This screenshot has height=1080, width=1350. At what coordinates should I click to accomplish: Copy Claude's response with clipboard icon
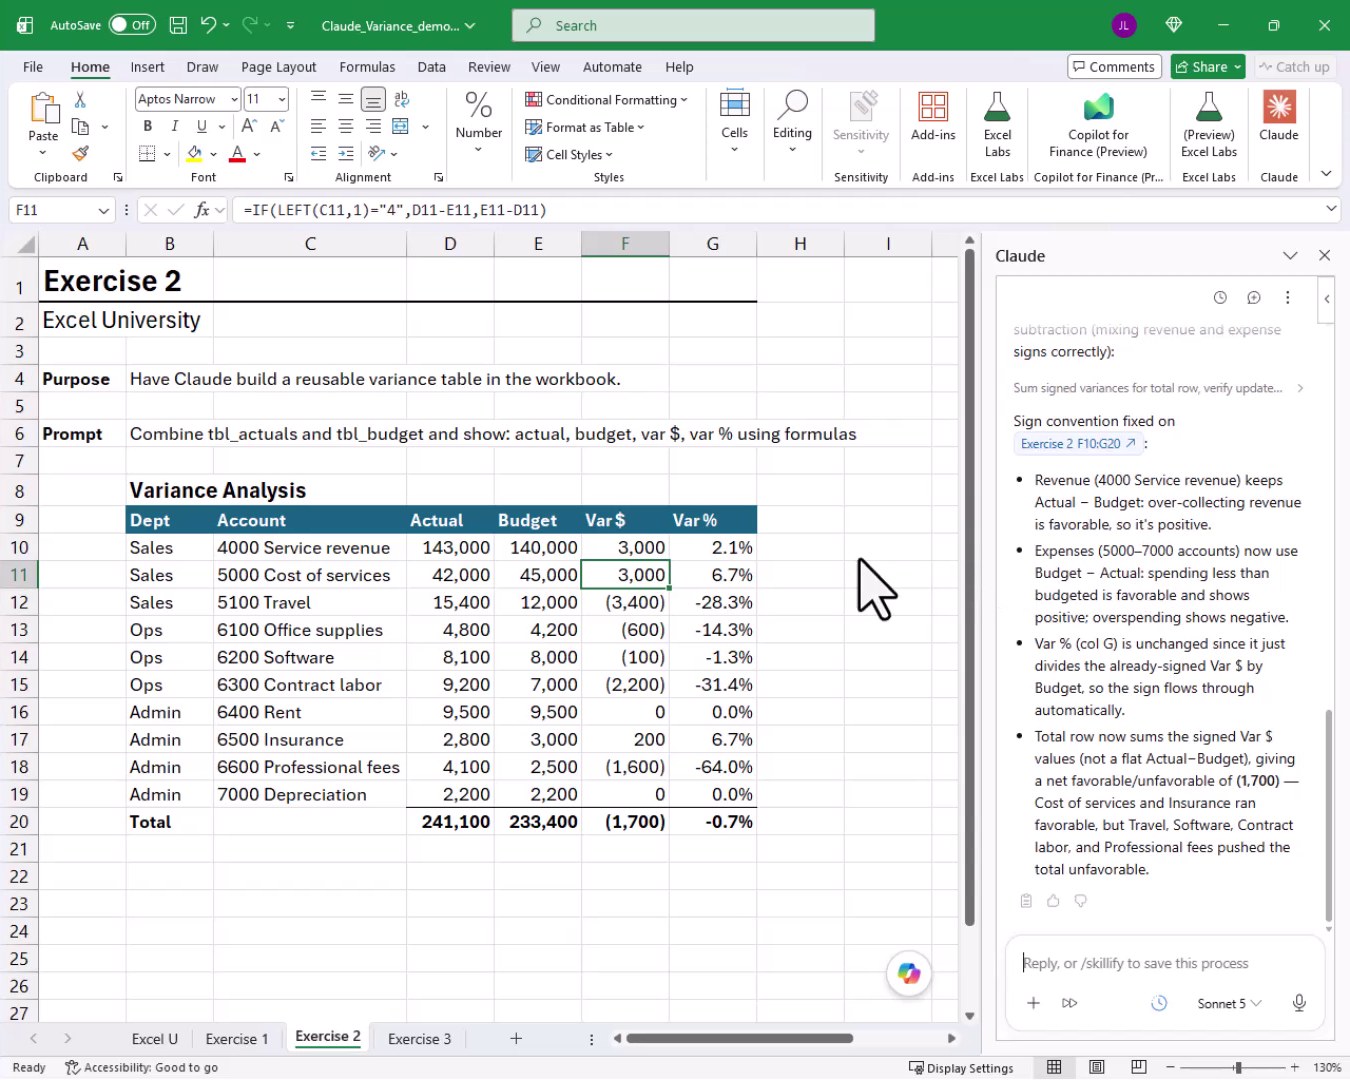click(1026, 901)
